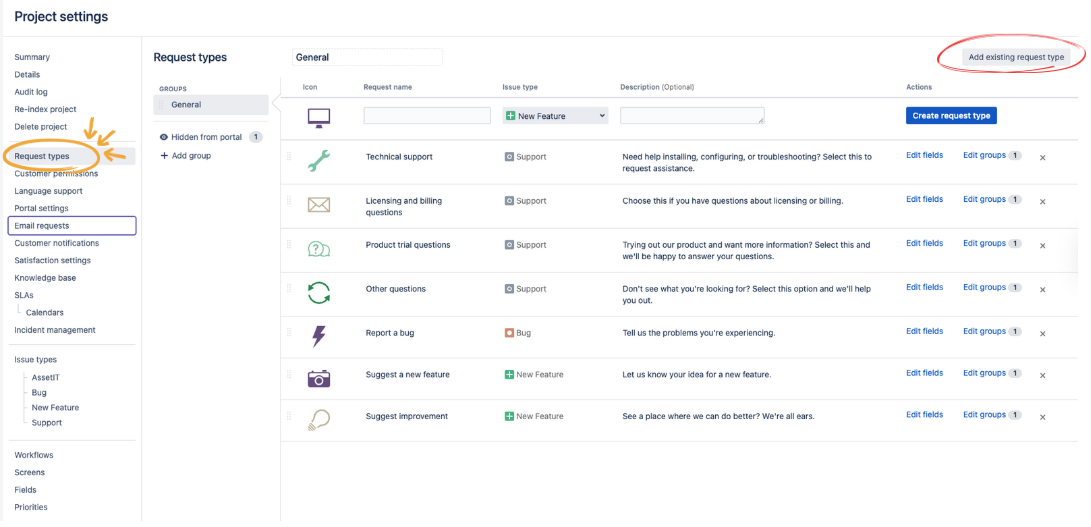The image size is (1091, 527).
Task: Click the Request name input field
Action: (x=427, y=116)
